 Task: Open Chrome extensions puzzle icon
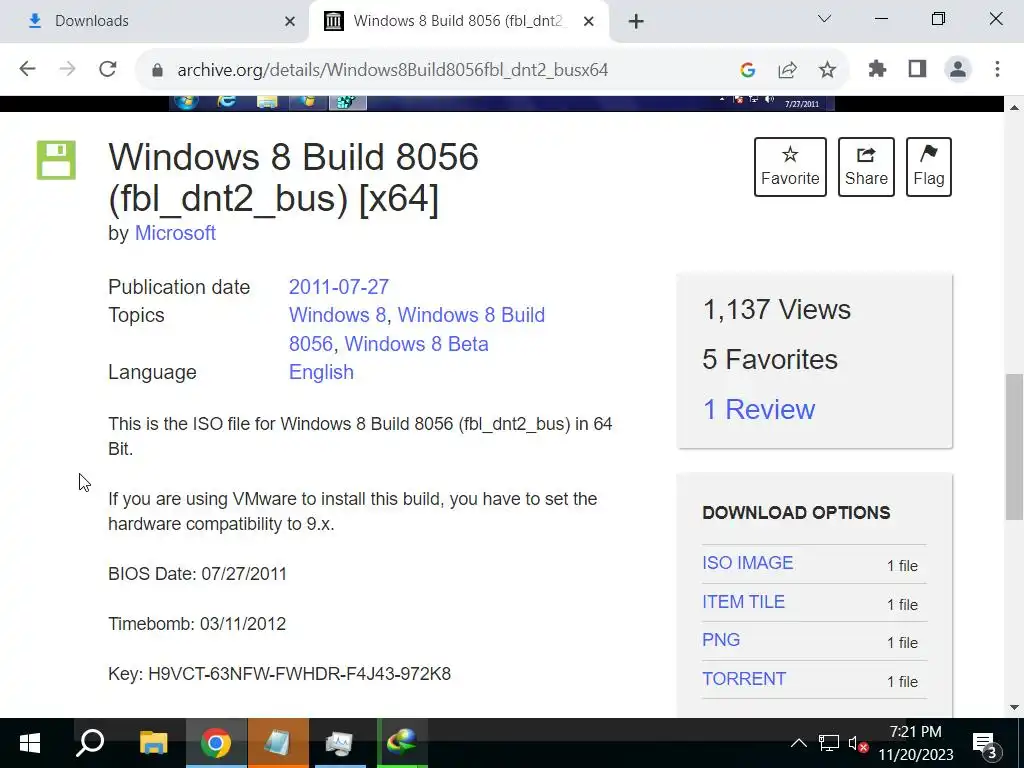[877, 69]
